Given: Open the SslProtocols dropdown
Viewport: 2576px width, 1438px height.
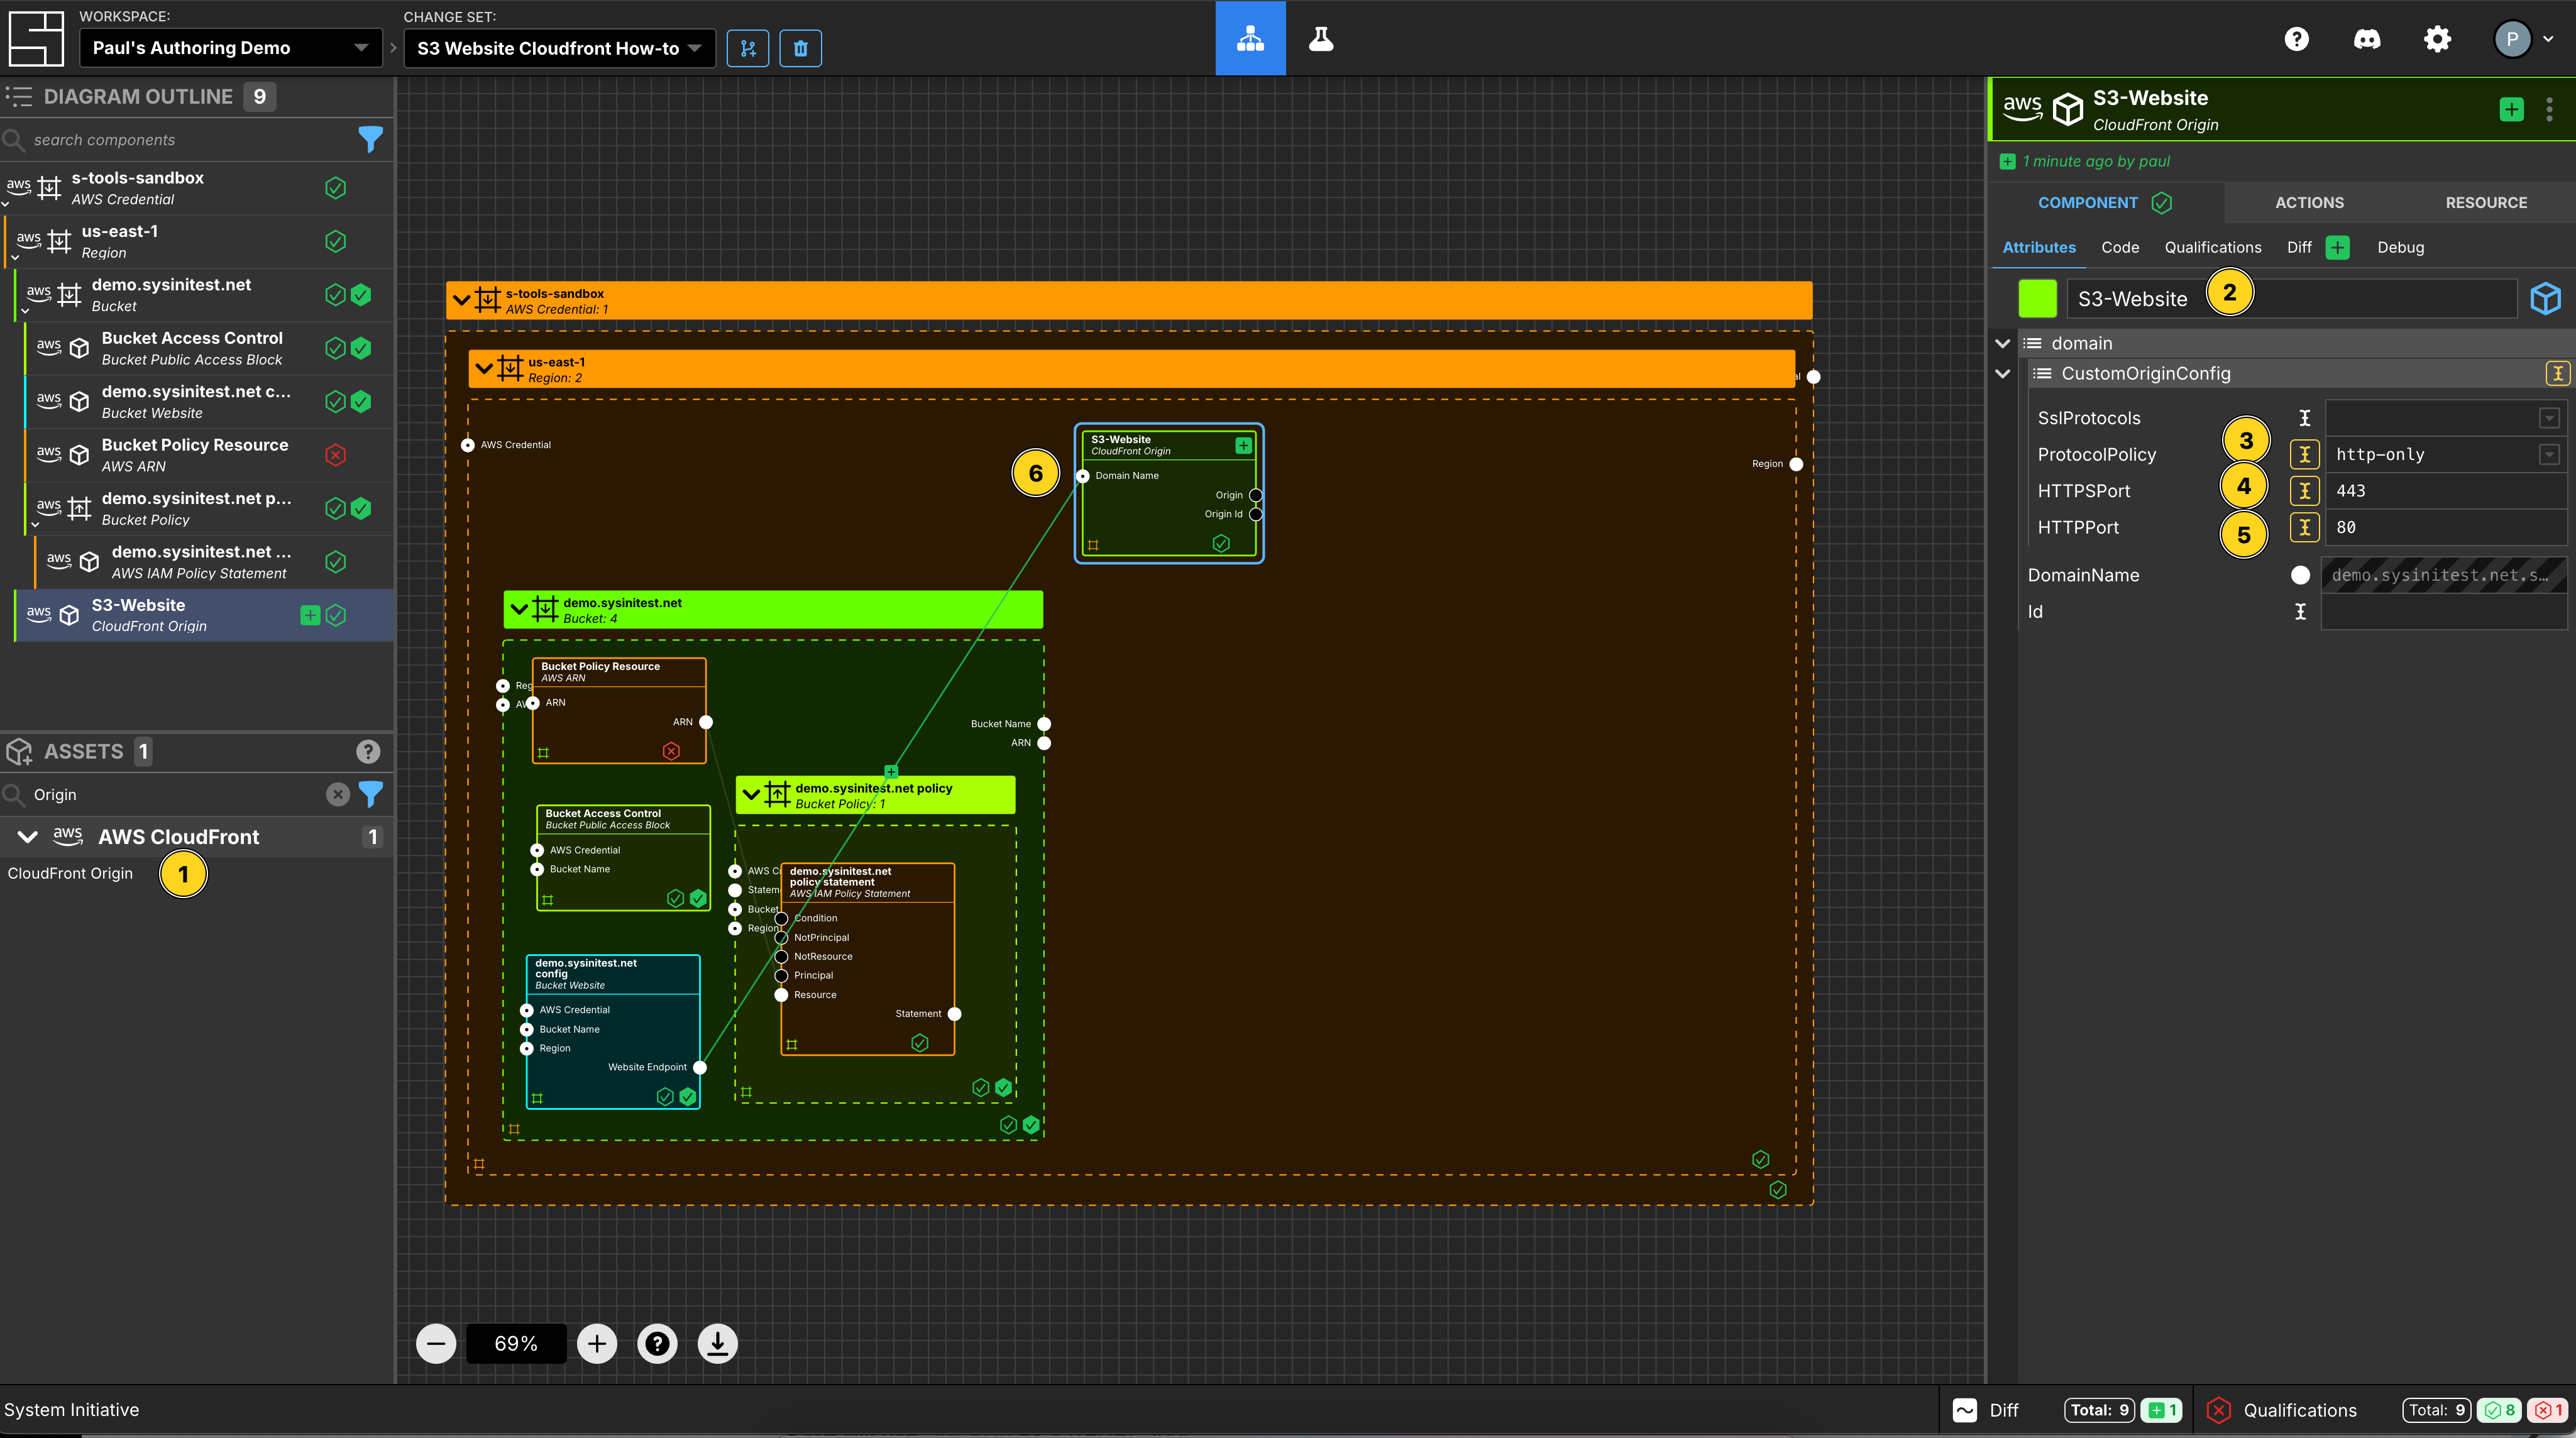Looking at the screenshot, I should pyautogui.click(x=2549, y=418).
